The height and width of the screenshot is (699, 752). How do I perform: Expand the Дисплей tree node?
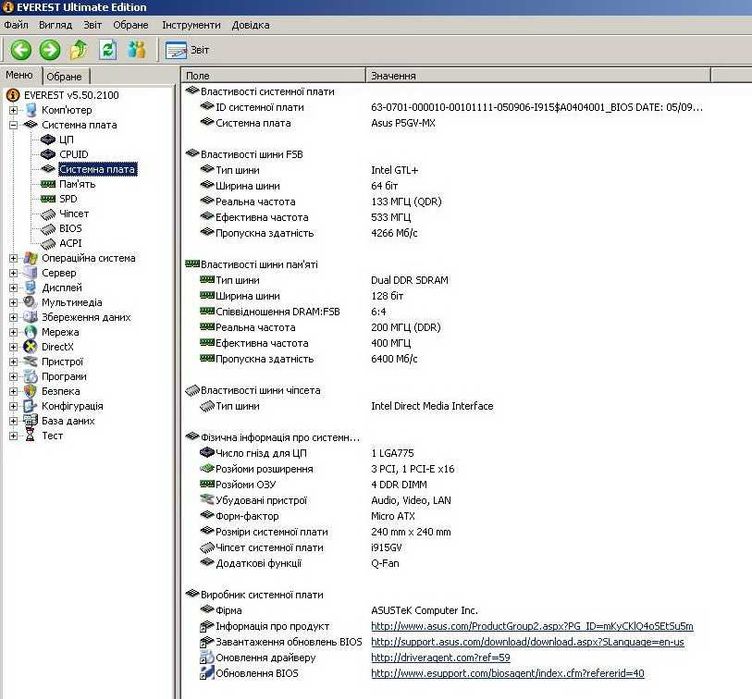tap(13, 288)
